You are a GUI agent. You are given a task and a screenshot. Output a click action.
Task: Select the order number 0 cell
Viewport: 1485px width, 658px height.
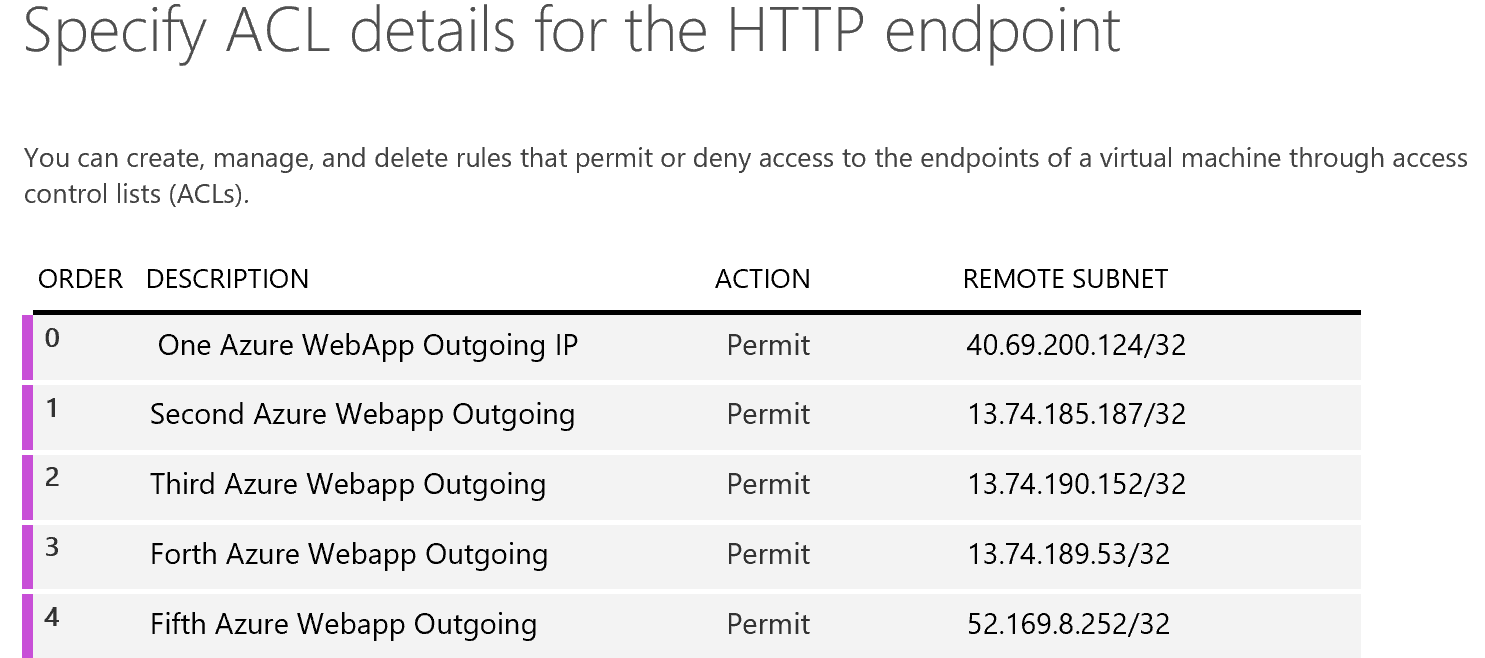click(x=53, y=339)
